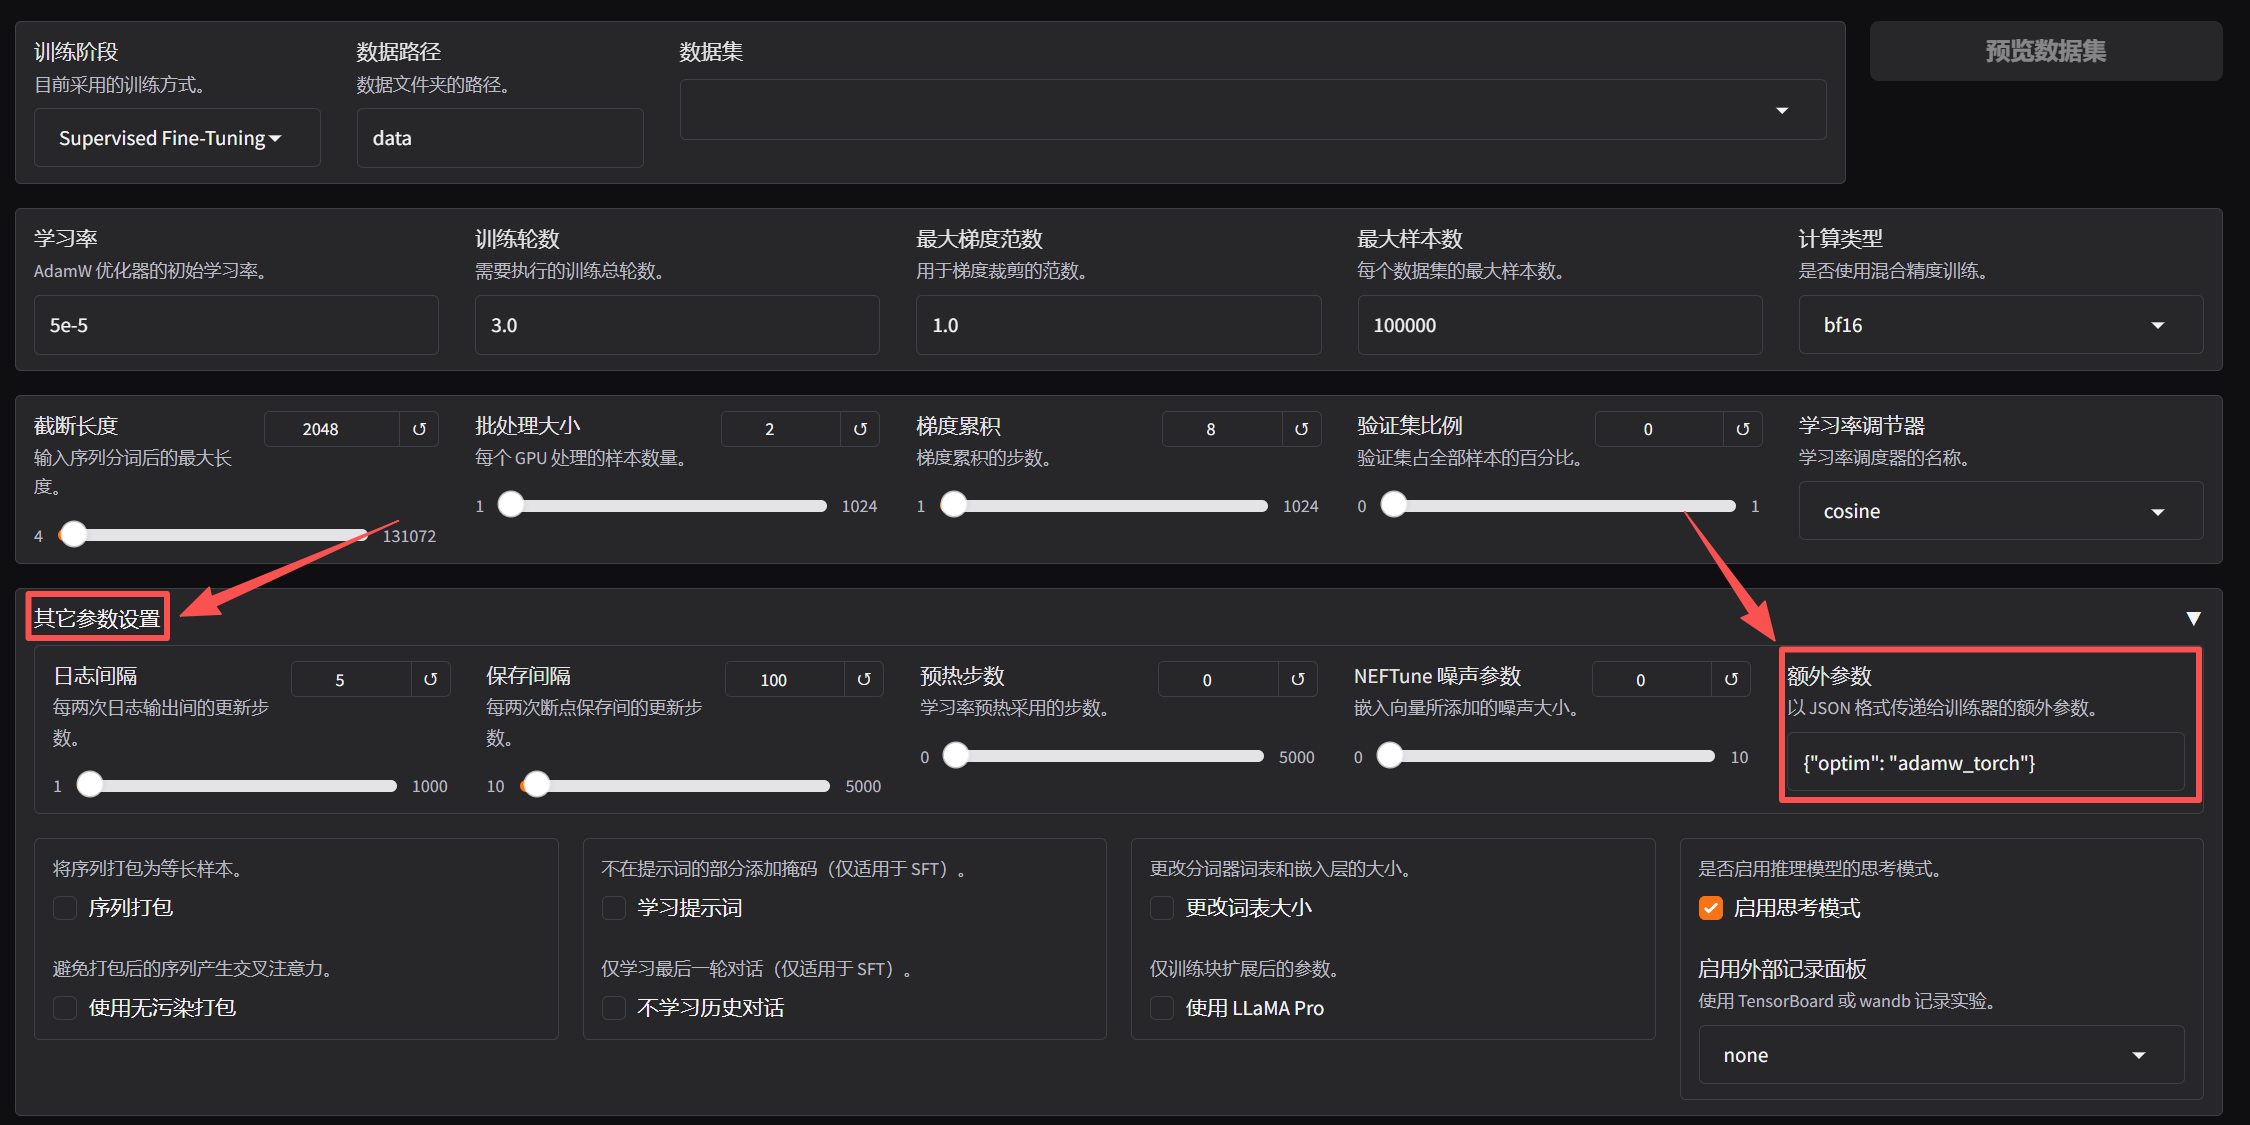Click the 梯度累积 slider handle
Image resolution: width=2250 pixels, height=1125 pixels.
pos(954,505)
